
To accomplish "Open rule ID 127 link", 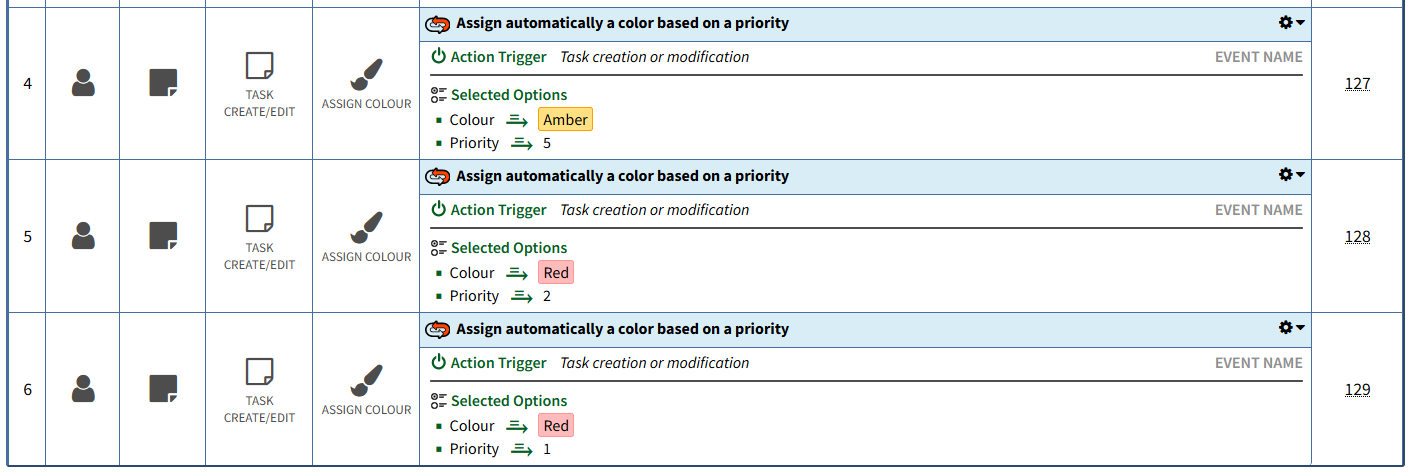I will coord(1357,84).
